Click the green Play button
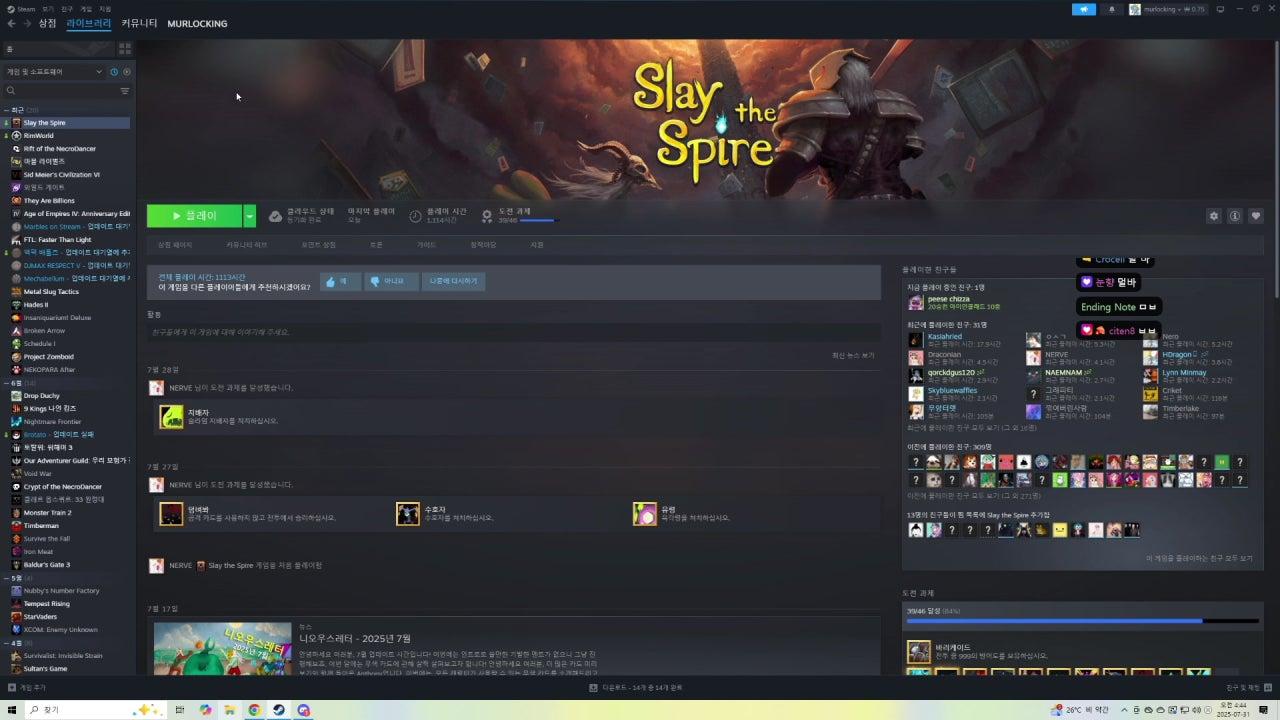Viewport: 1280px width, 720px height. coord(194,216)
